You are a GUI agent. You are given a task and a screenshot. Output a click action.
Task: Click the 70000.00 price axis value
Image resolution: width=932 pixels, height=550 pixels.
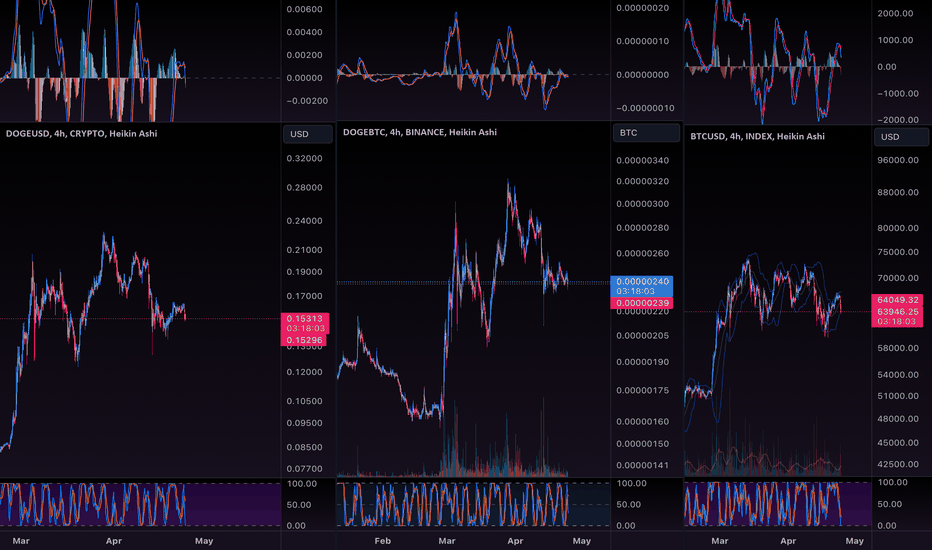point(898,278)
